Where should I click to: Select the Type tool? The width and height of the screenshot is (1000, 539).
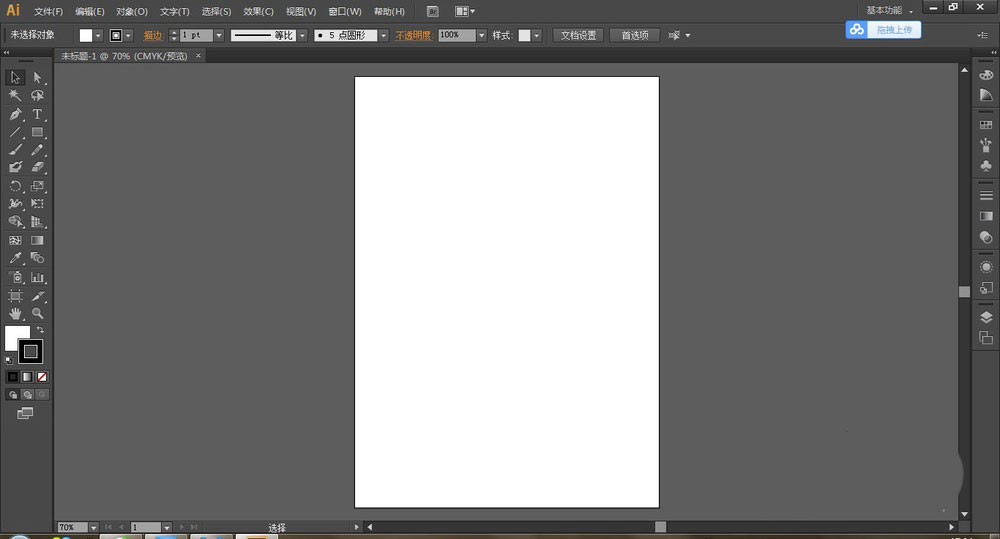37,114
